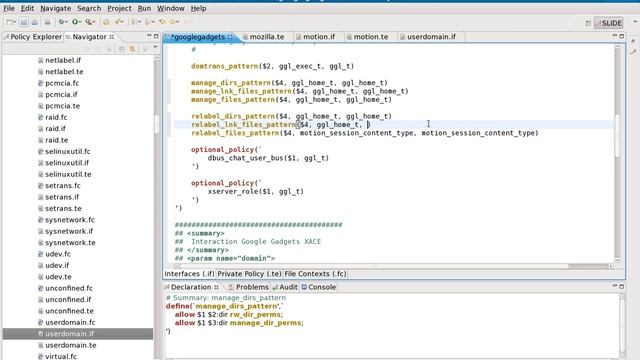Select userdomain.te in Navigator
Screen dimensions: 640x360
(71, 345)
